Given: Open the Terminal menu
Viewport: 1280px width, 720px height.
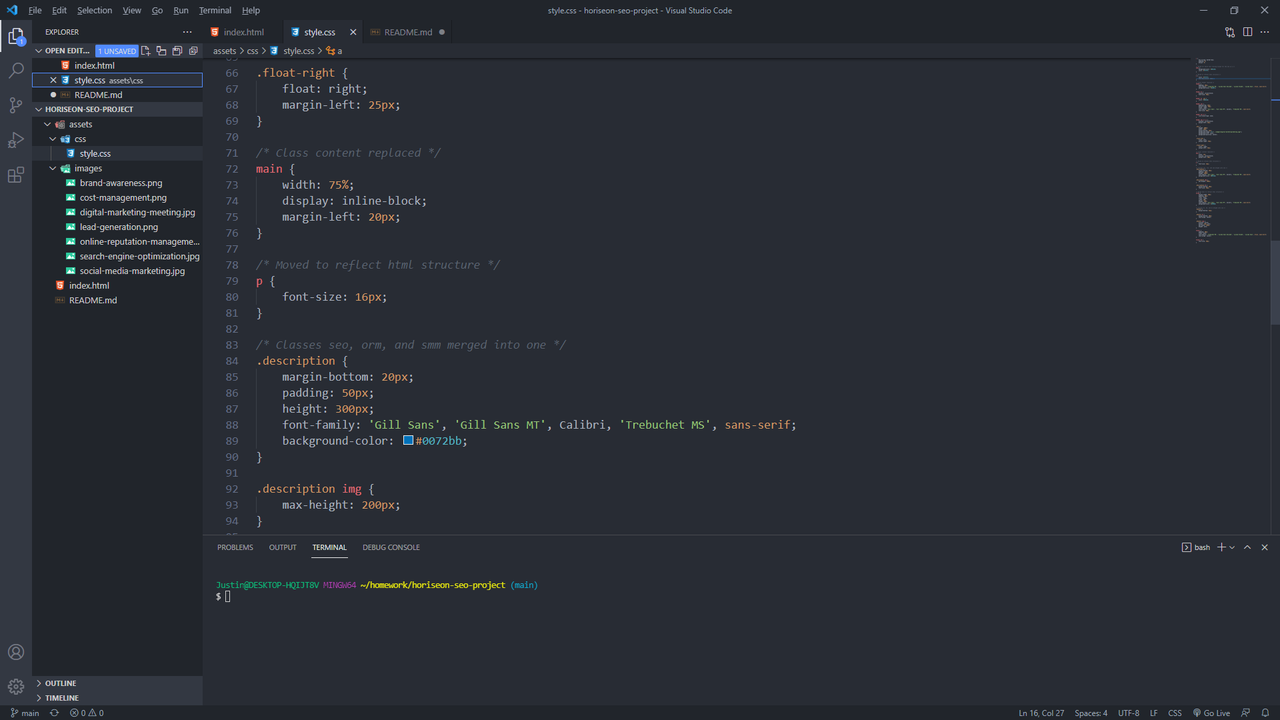Looking at the screenshot, I should (215, 10).
